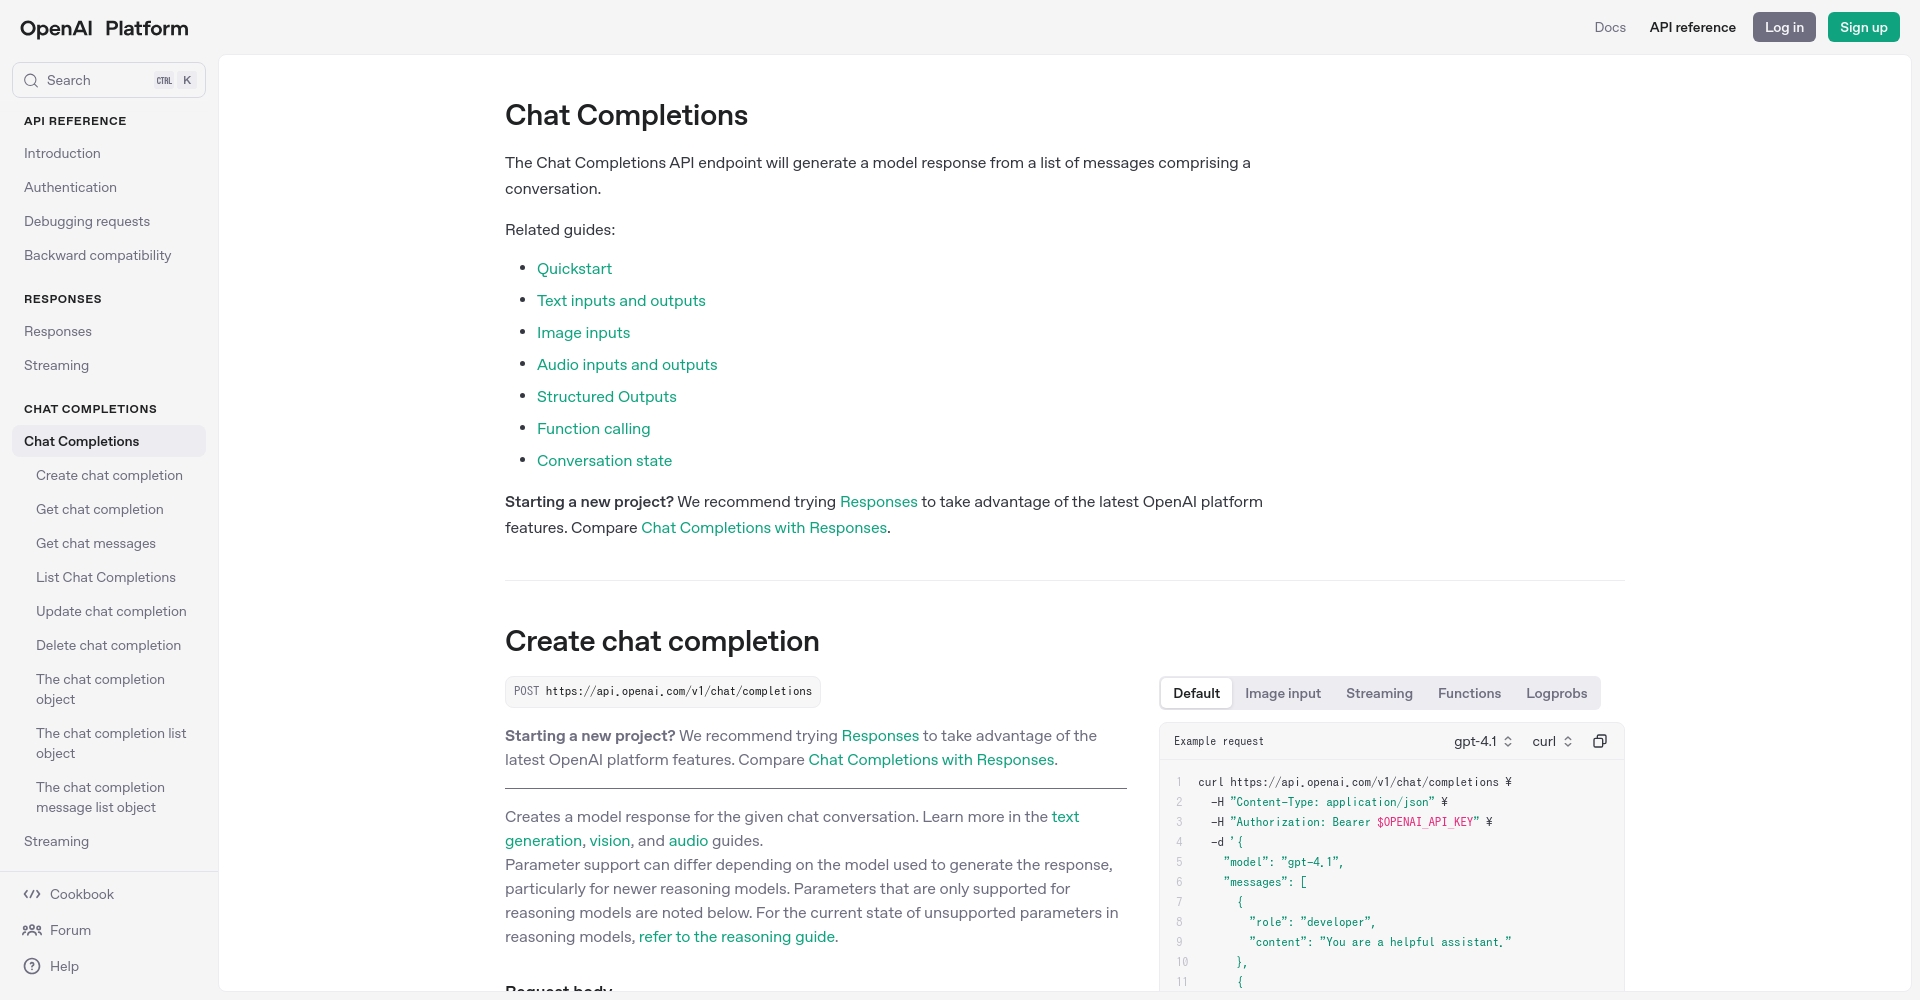Click the Log in button
This screenshot has height=1000, width=1920.
(x=1784, y=27)
